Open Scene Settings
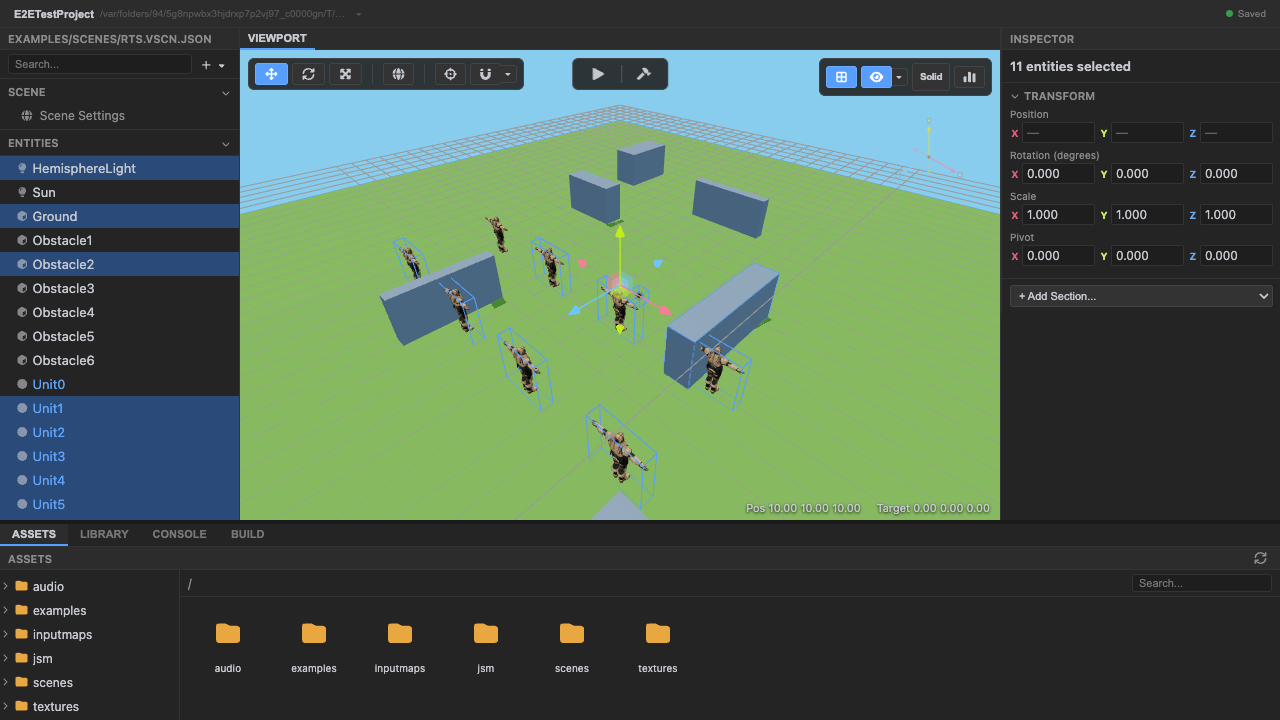Image resolution: width=1280 pixels, height=720 pixels. click(x=82, y=116)
